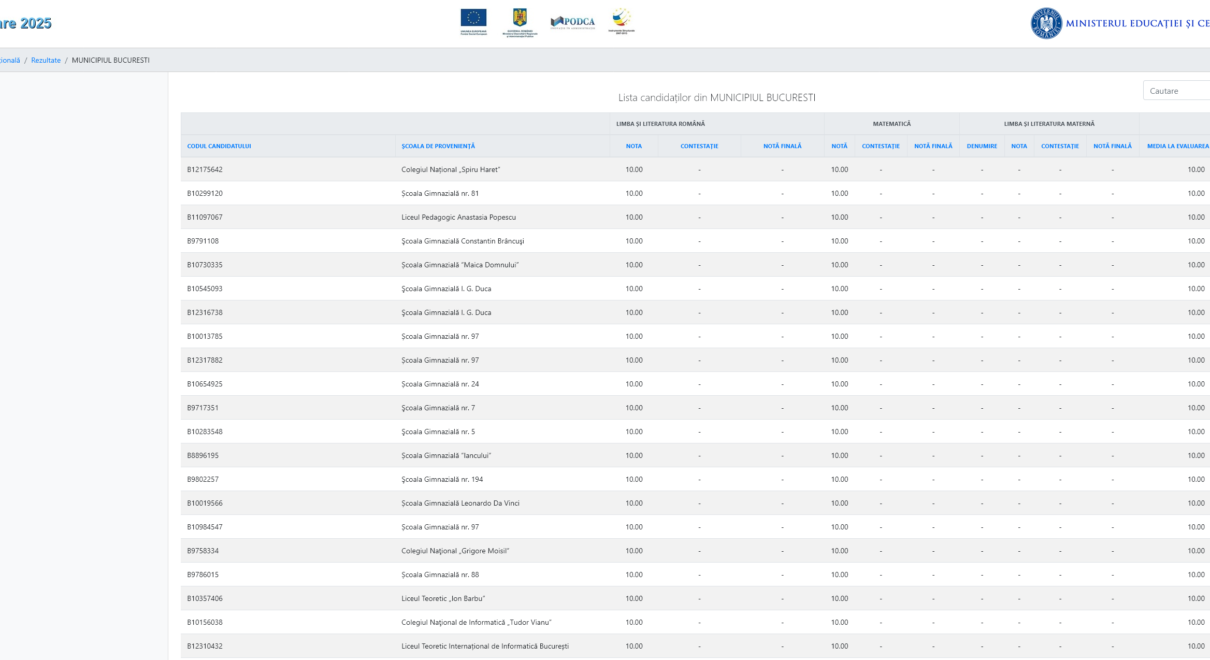Select candidate code B9791108
Screen dimensions: 1210x660
click(203, 241)
